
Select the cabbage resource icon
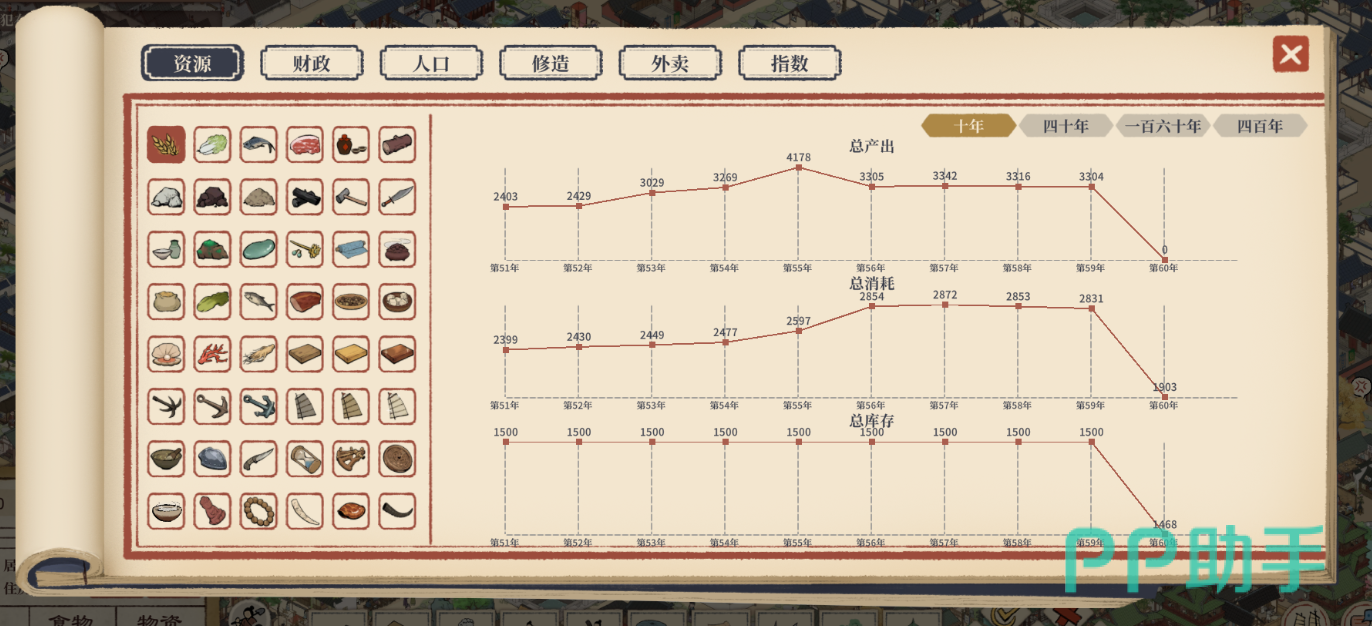212,145
